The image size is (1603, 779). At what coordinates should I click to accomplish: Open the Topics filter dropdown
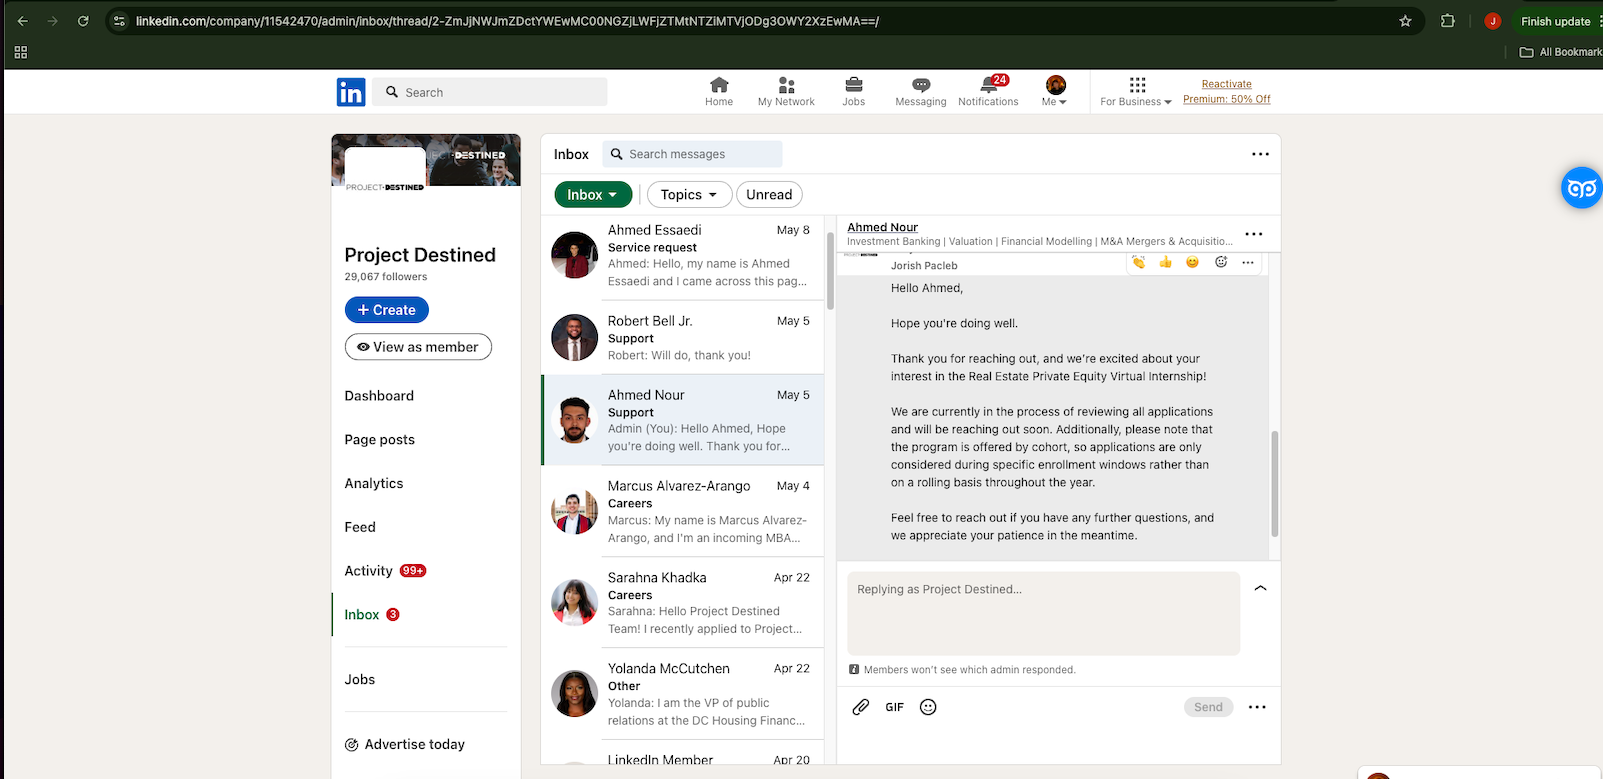click(x=689, y=195)
